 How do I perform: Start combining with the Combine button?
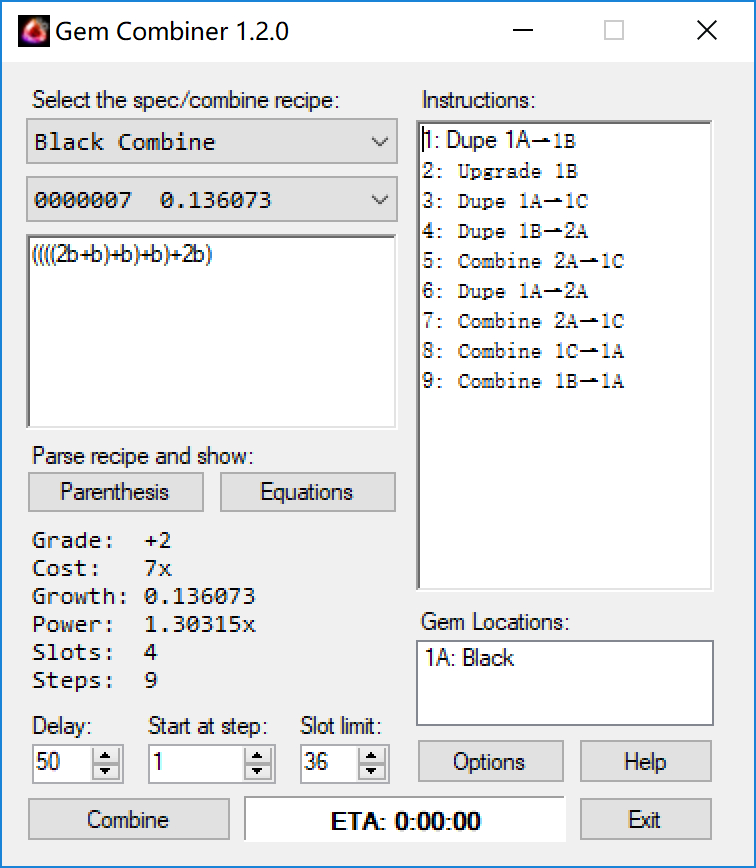click(x=128, y=820)
